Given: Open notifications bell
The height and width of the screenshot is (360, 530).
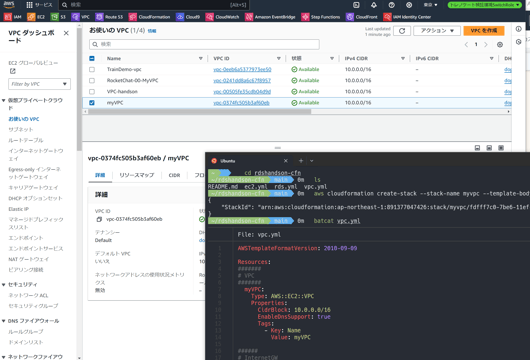Looking at the screenshot, I should (x=374, y=5).
